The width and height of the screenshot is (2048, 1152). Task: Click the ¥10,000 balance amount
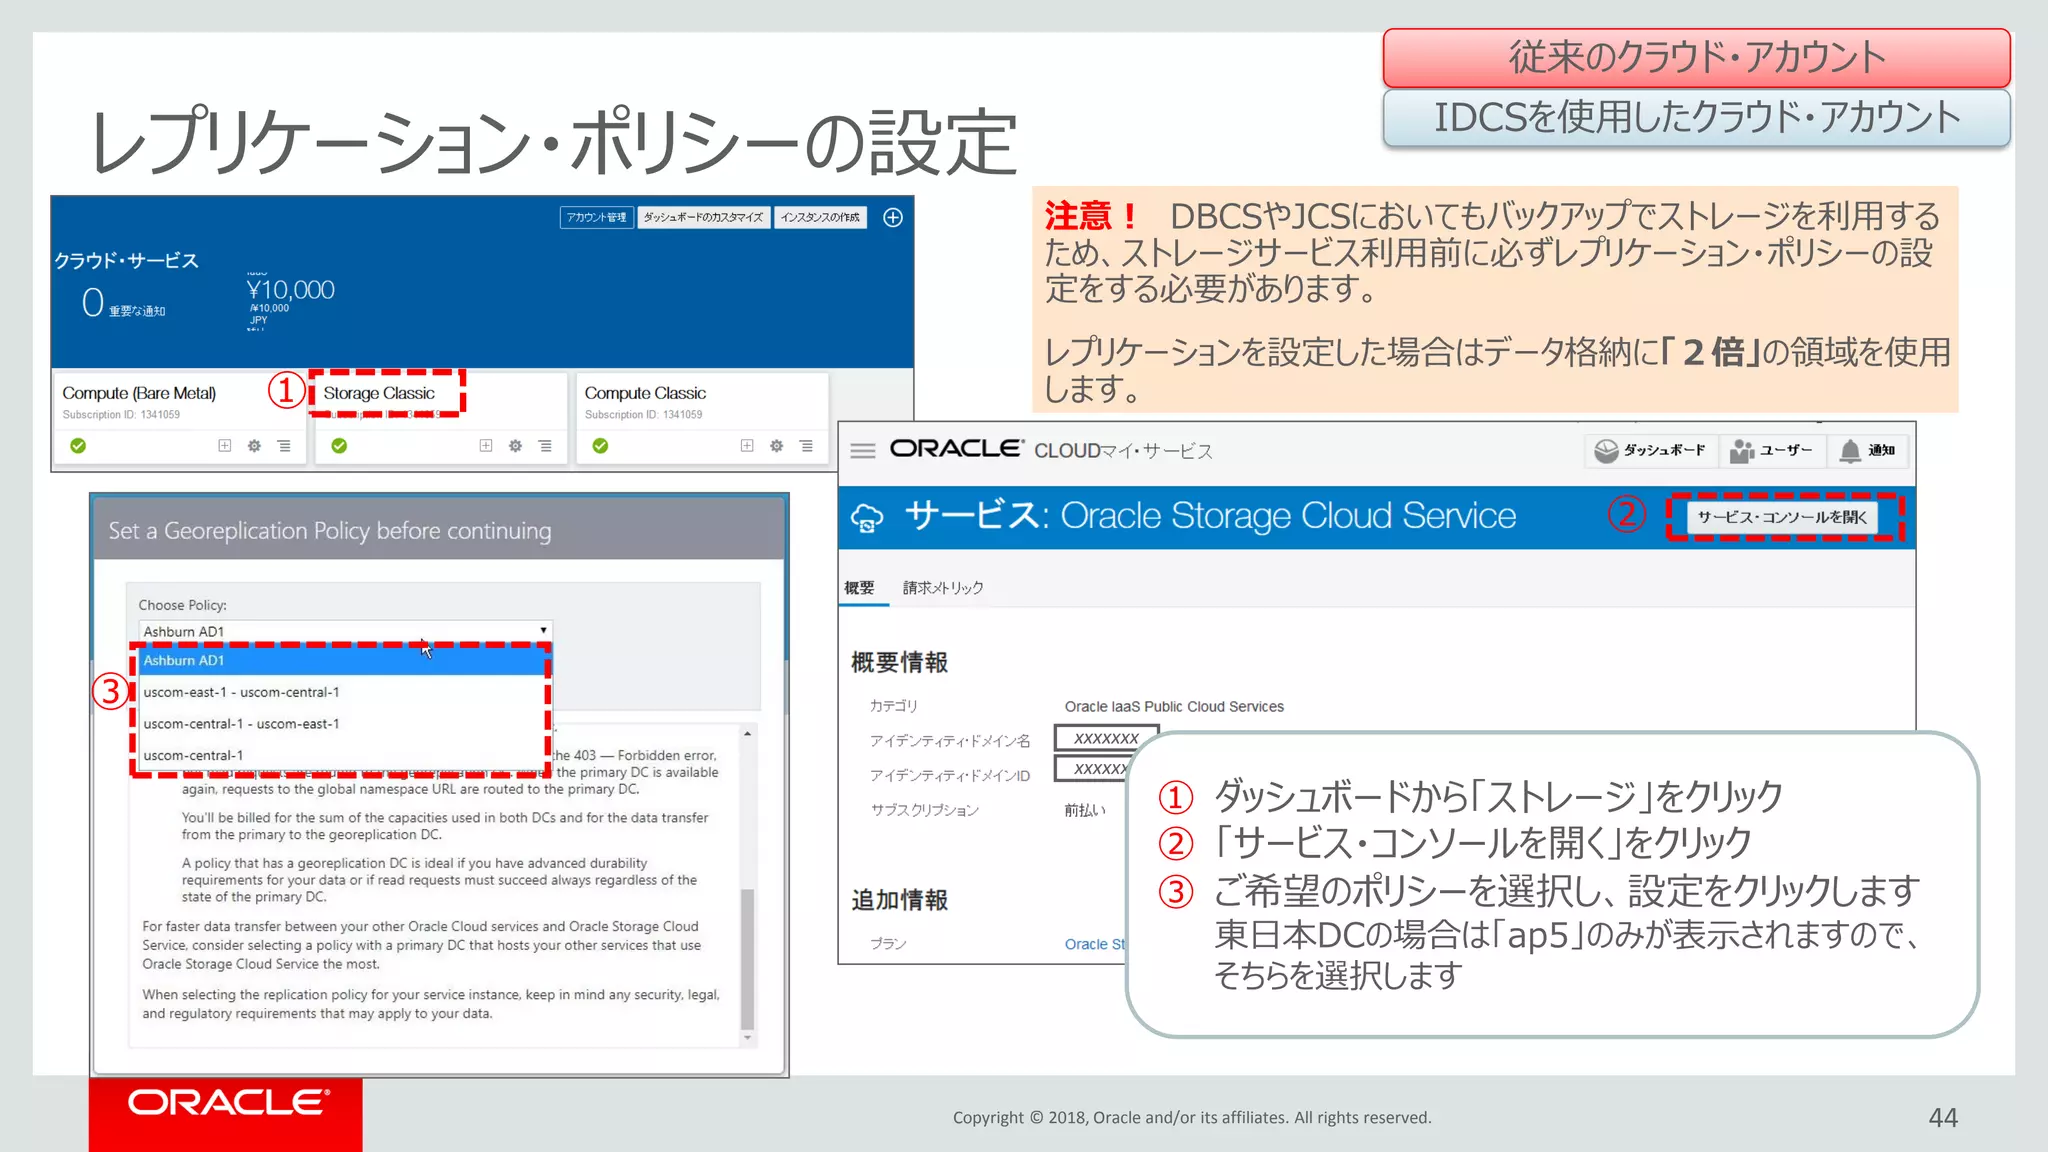click(290, 290)
